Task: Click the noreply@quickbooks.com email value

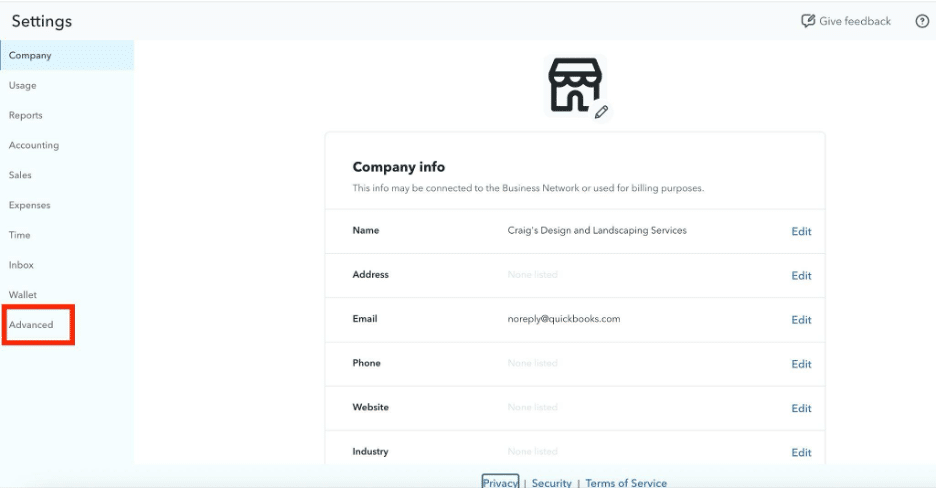Action: (x=564, y=319)
